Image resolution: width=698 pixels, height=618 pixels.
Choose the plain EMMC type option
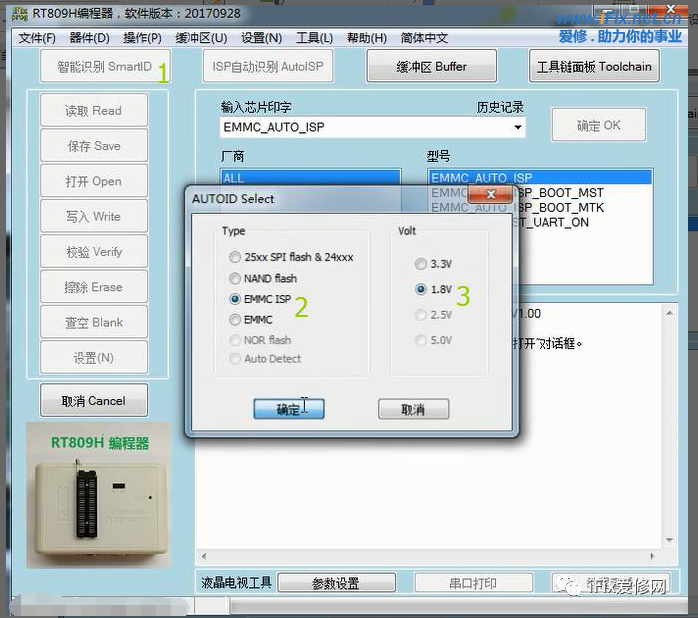pos(235,320)
